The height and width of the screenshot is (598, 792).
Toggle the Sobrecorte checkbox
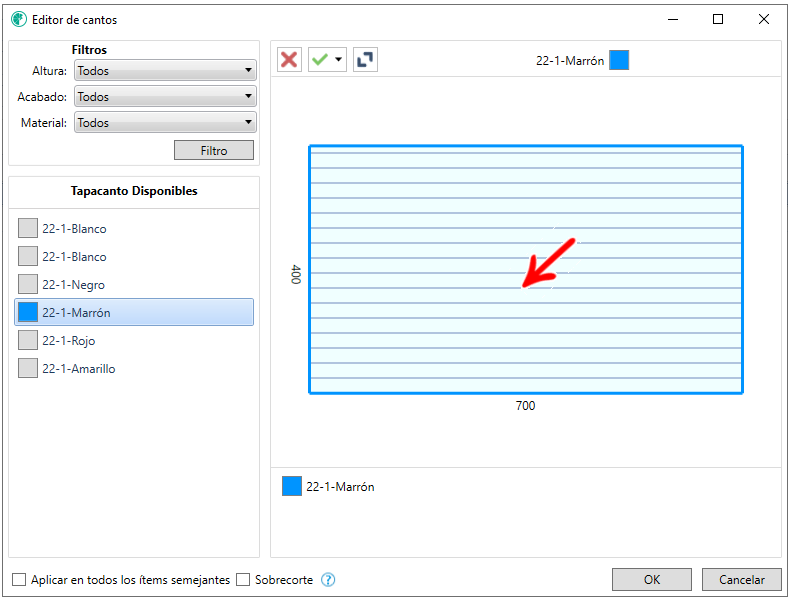point(243,579)
